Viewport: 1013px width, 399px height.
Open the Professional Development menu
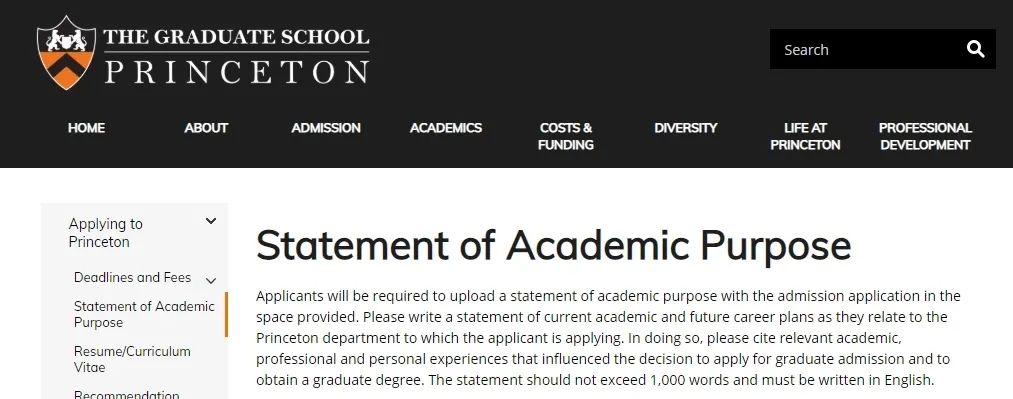point(925,136)
